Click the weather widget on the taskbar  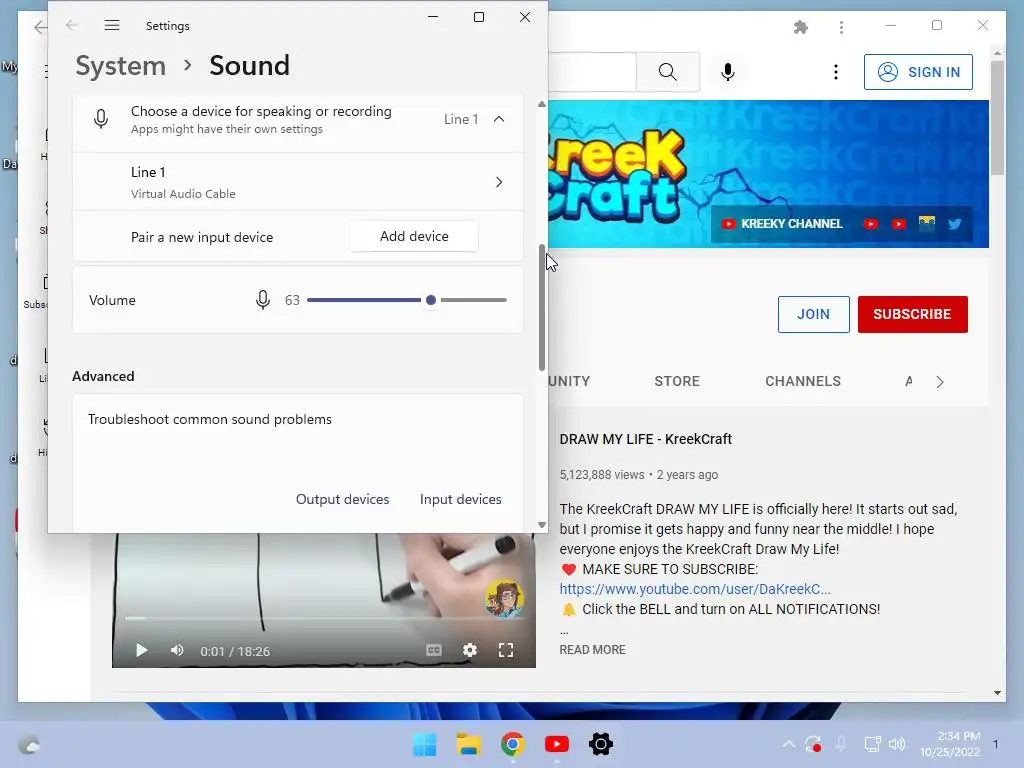[29, 744]
